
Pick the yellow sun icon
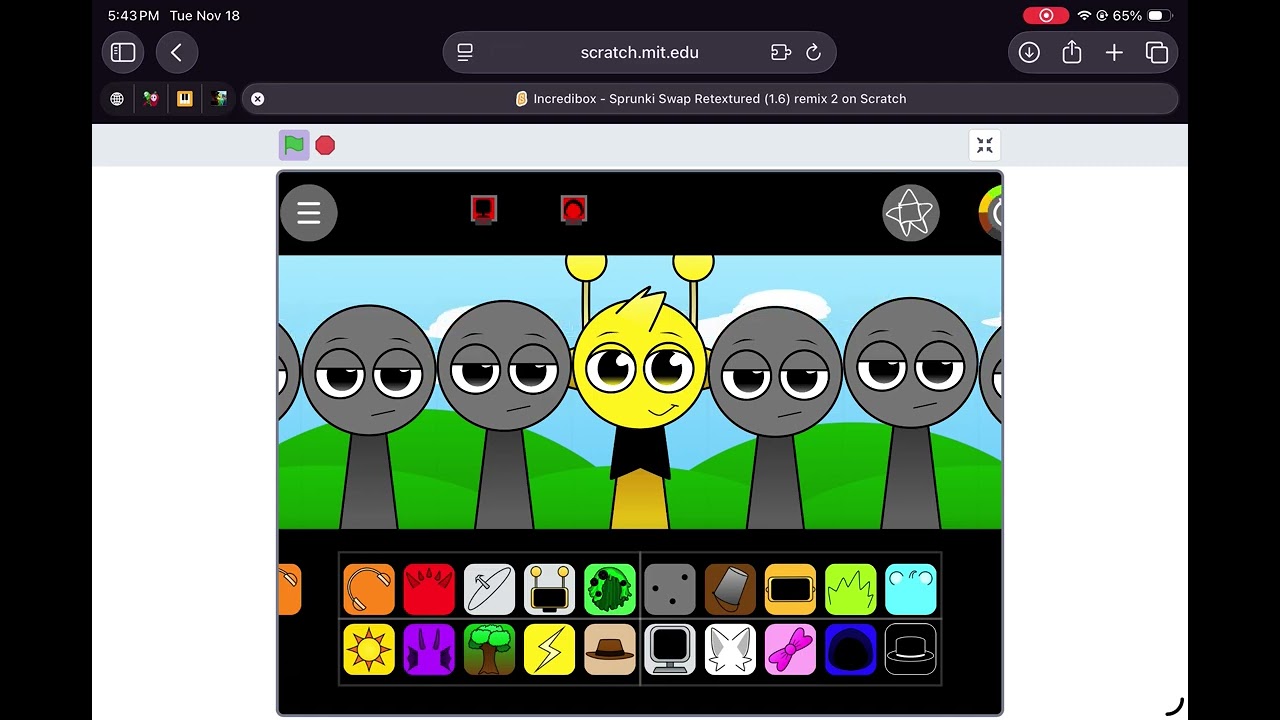coord(369,649)
